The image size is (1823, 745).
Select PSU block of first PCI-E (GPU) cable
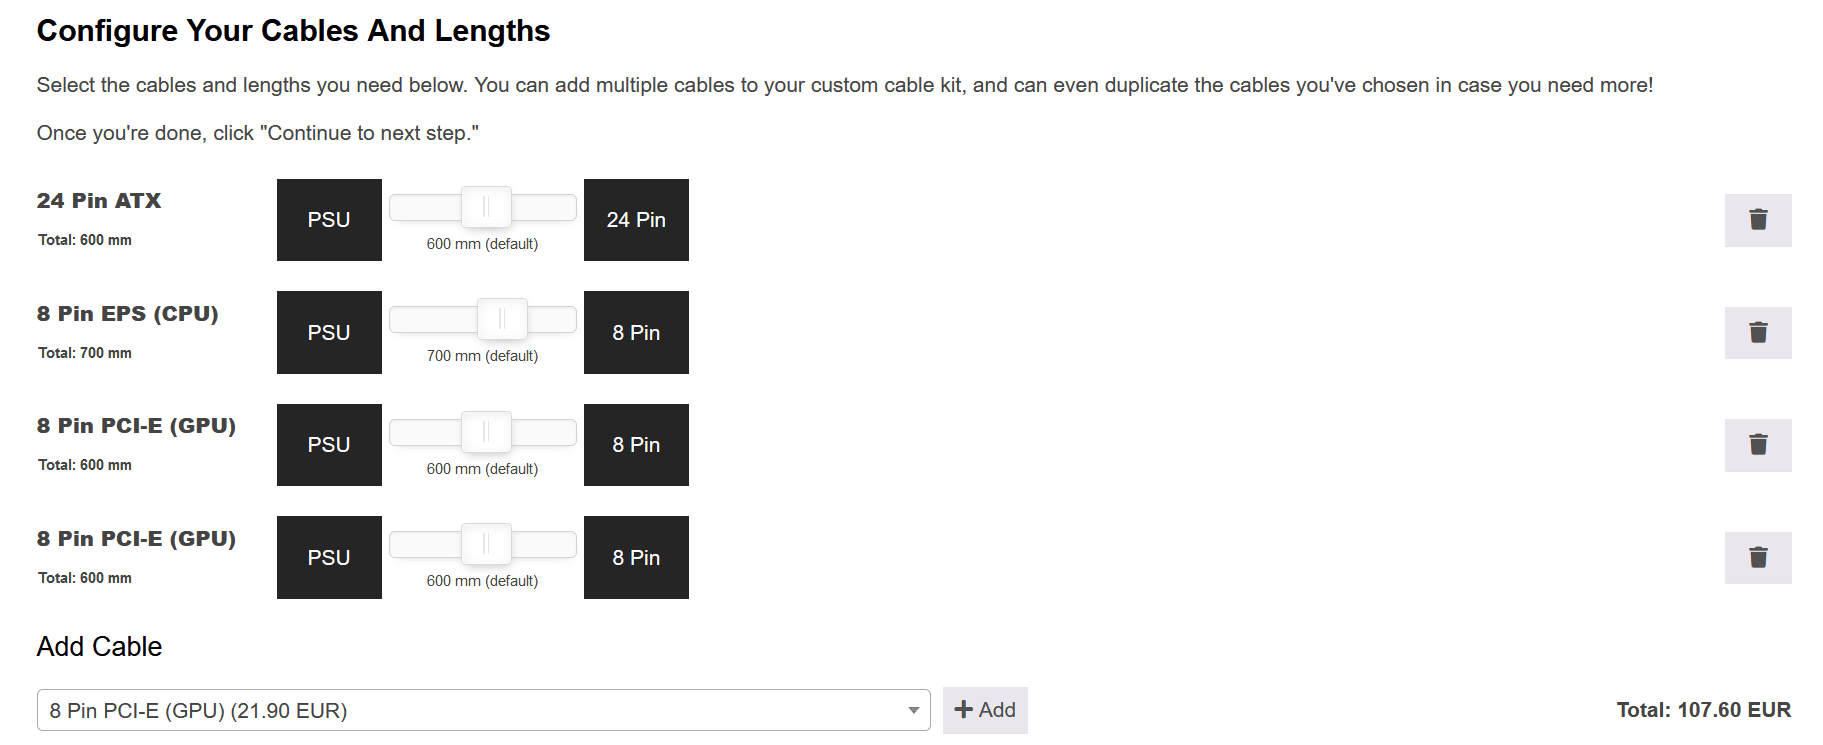point(329,445)
